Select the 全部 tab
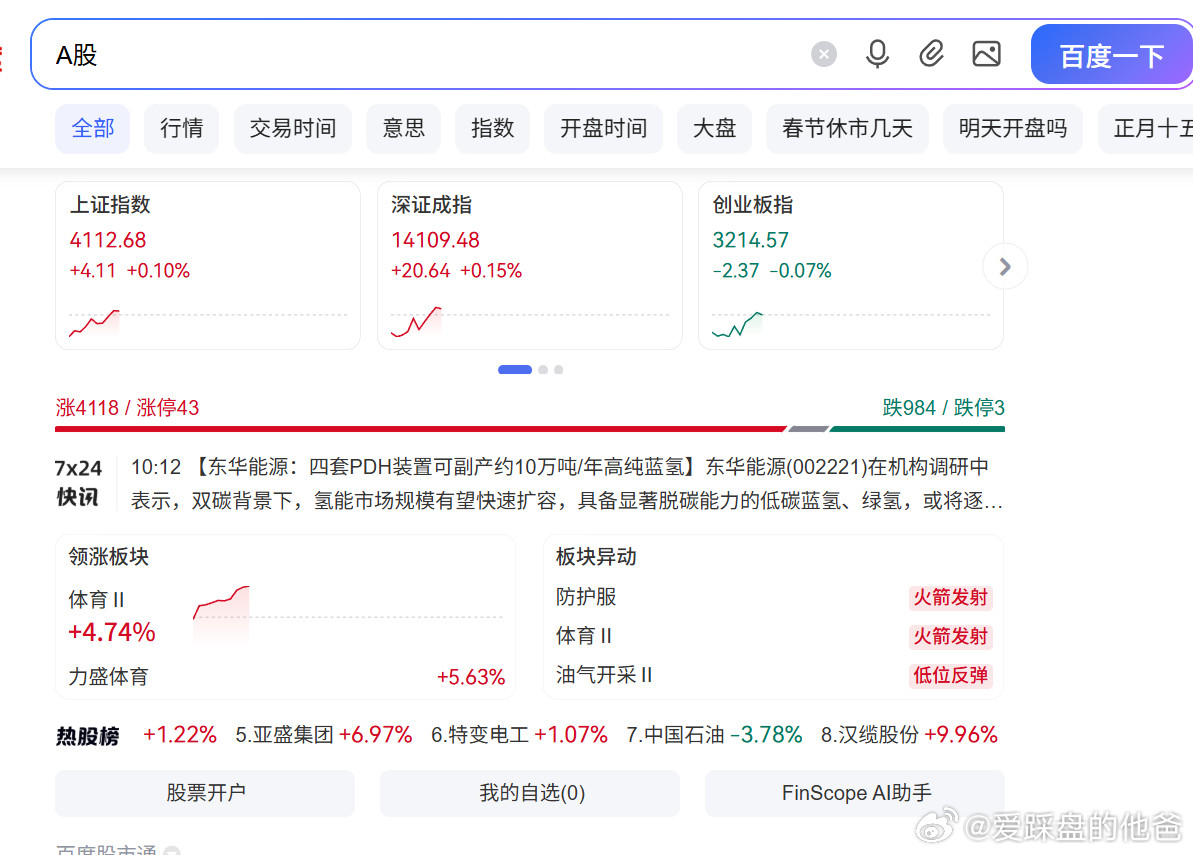The height and width of the screenshot is (855, 1193). tap(92, 128)
